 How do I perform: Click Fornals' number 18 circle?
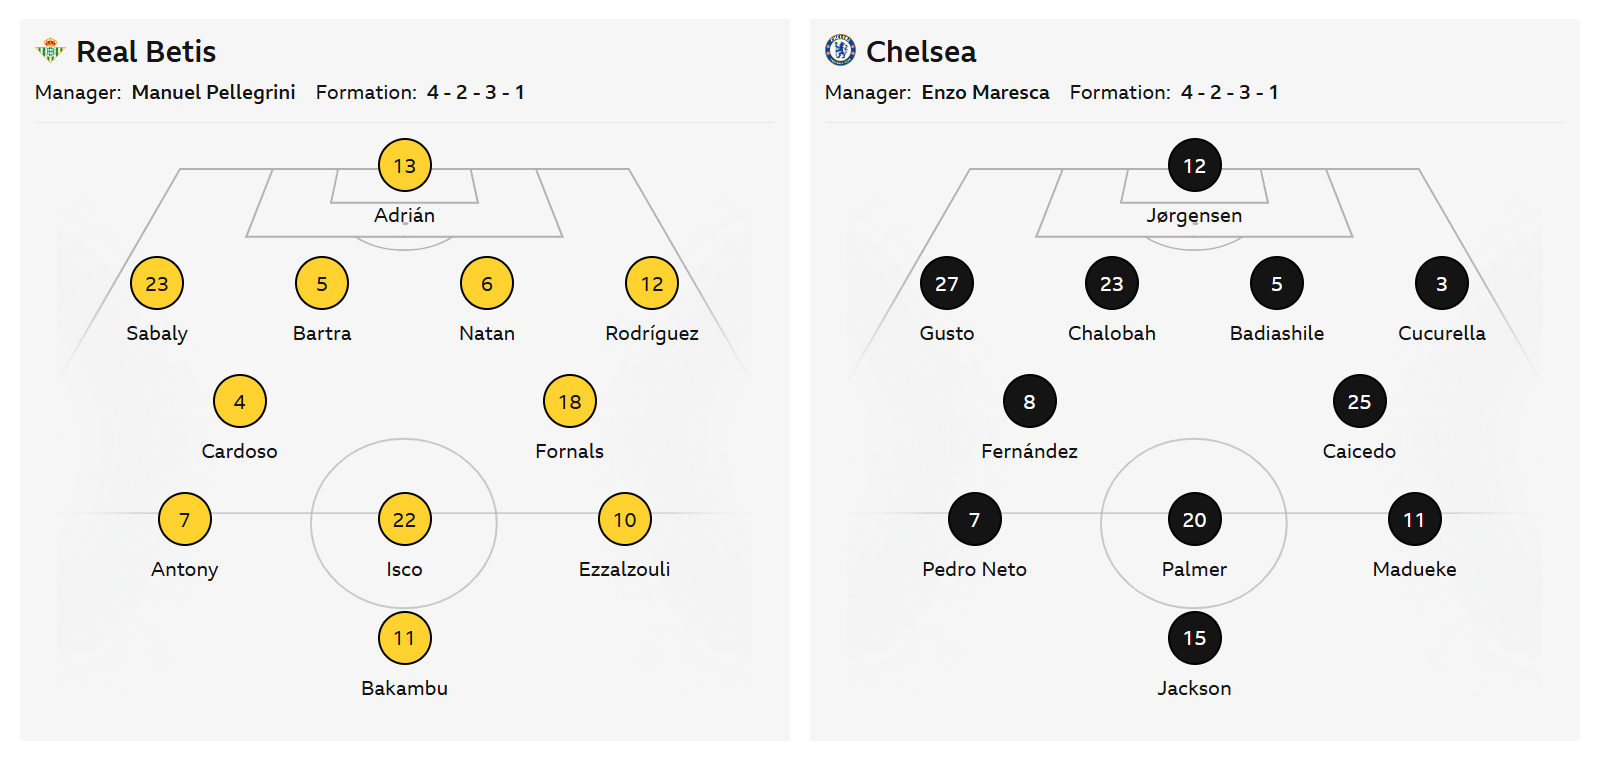(569, 401)
